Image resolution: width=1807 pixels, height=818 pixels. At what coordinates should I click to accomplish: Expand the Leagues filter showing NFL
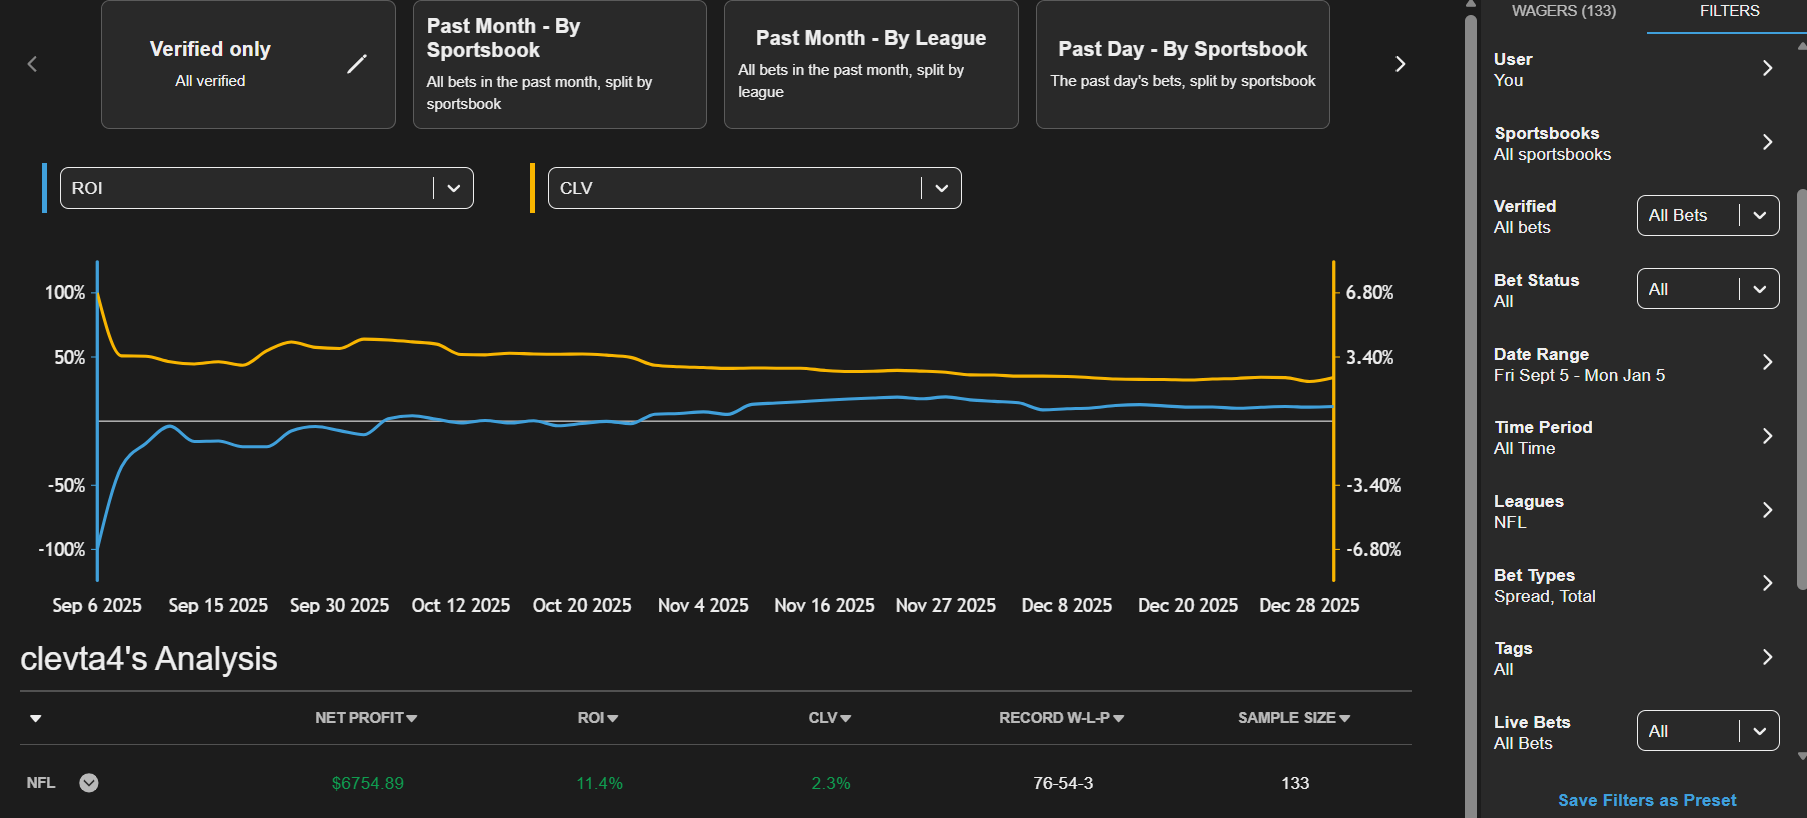point(1766,510)
